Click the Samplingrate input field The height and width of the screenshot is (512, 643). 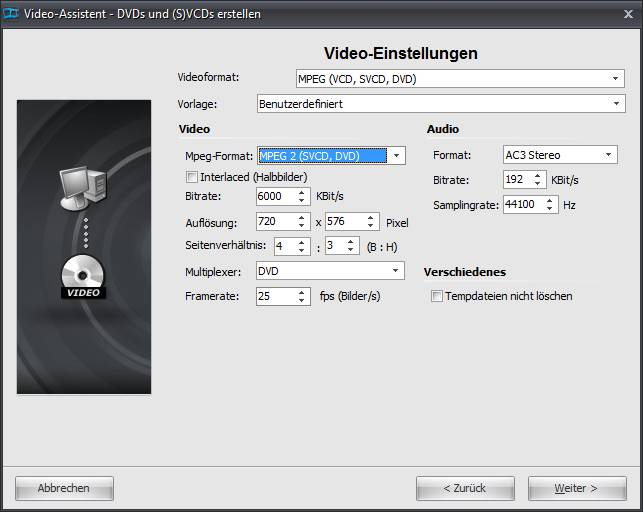tap(523, 204)
